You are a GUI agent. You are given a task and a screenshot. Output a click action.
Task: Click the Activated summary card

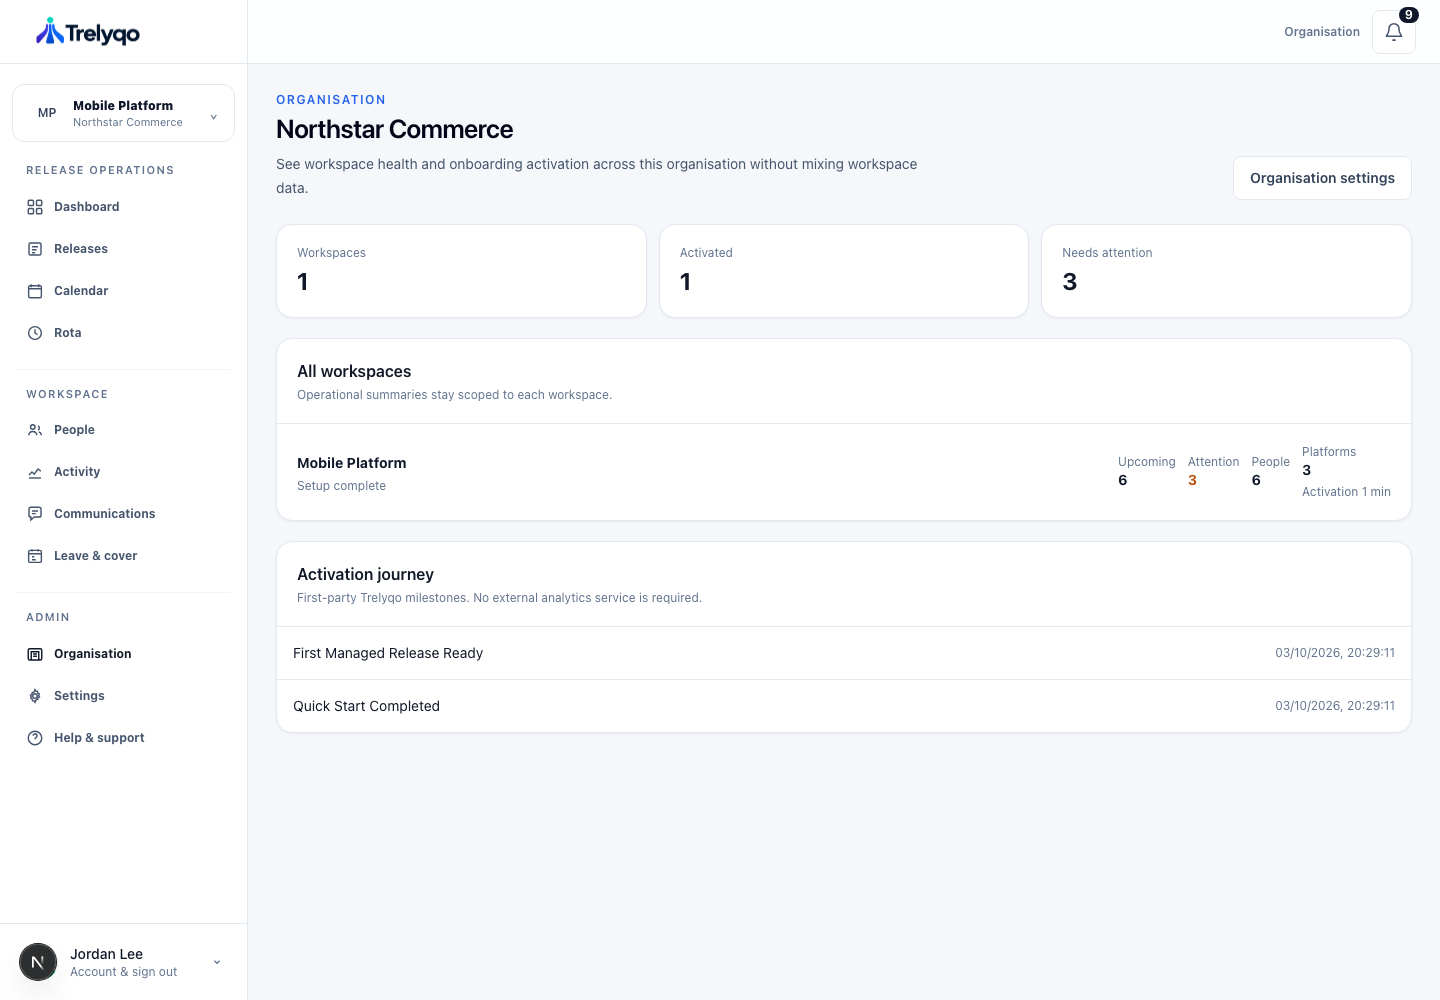coord(844,271)
